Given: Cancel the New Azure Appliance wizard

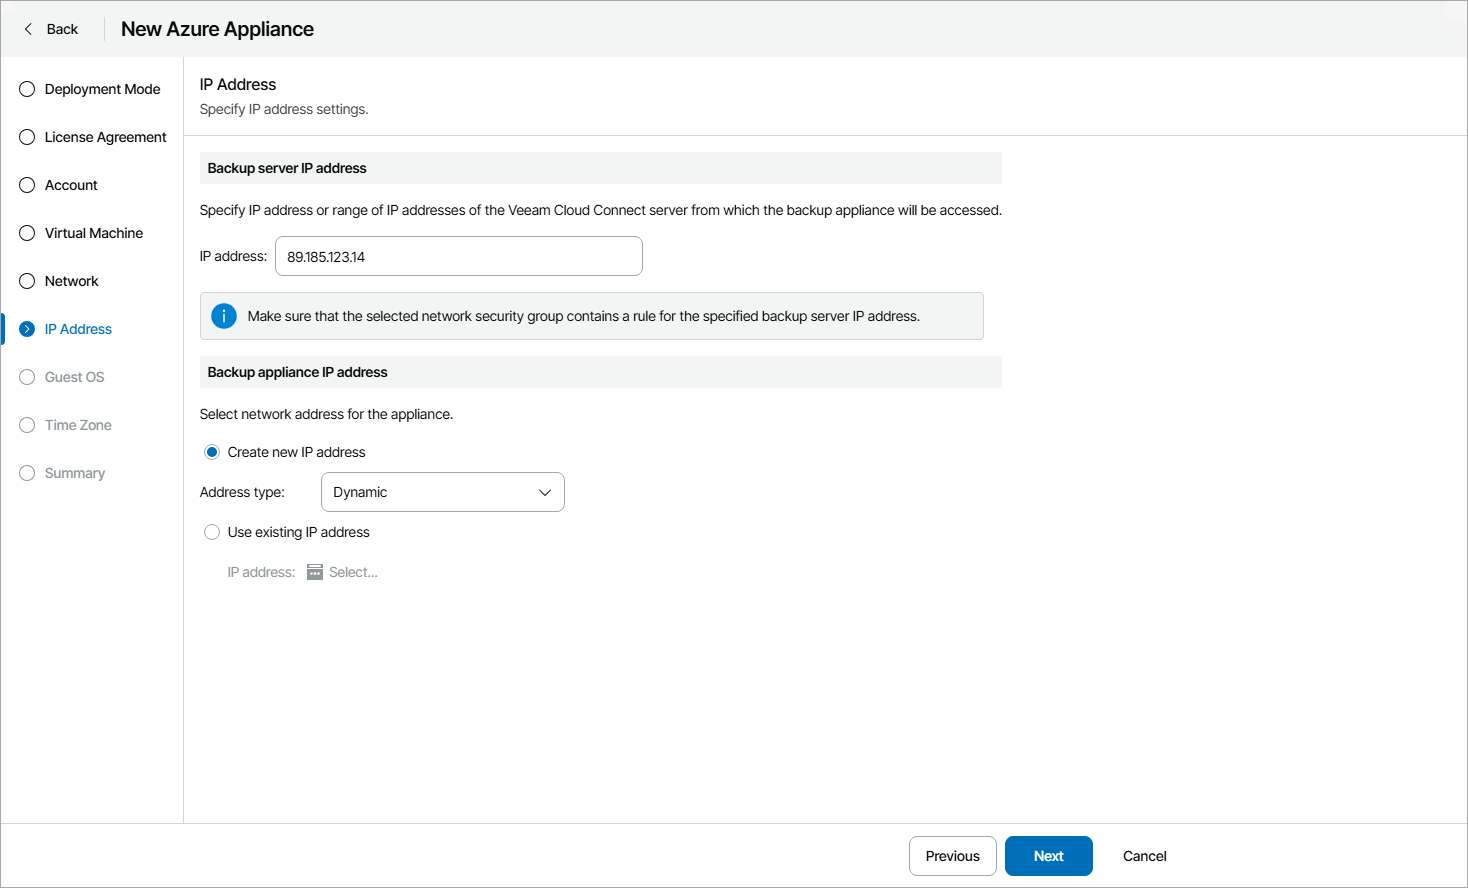Looking at the screenshot, I should coord(1144,856).
